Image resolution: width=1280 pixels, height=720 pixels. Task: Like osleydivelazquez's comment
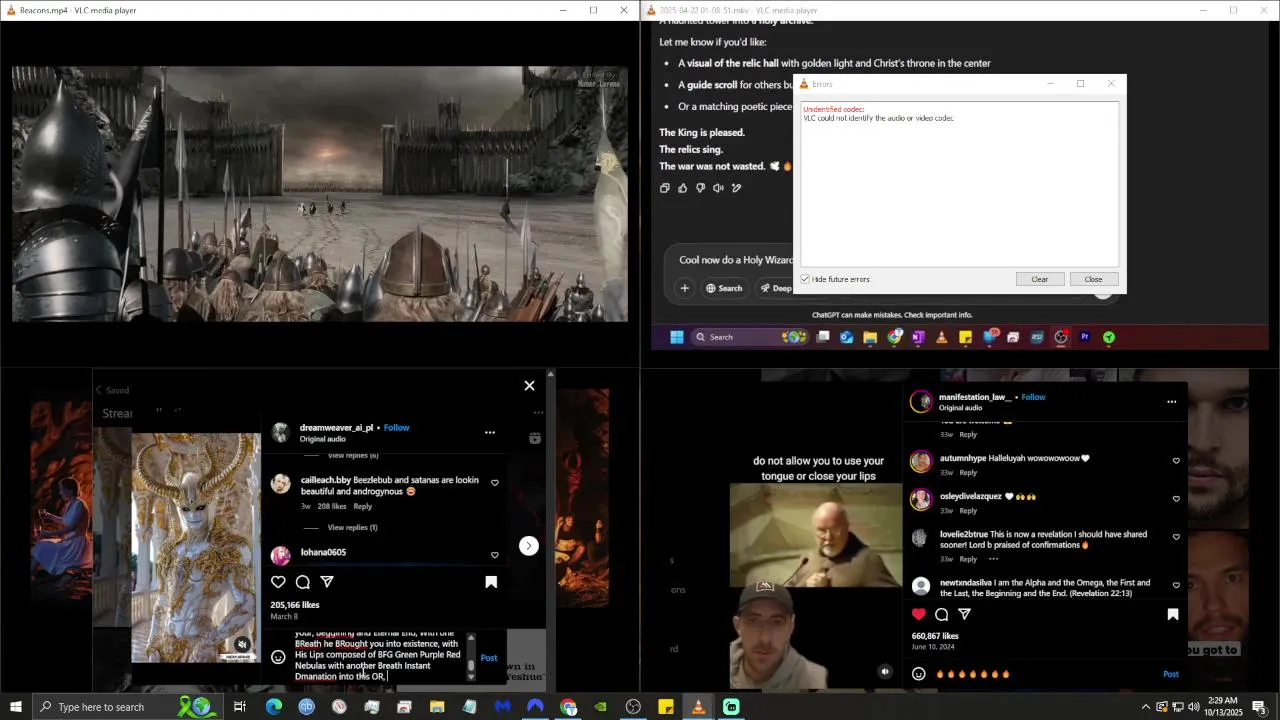click(1176, 499)
